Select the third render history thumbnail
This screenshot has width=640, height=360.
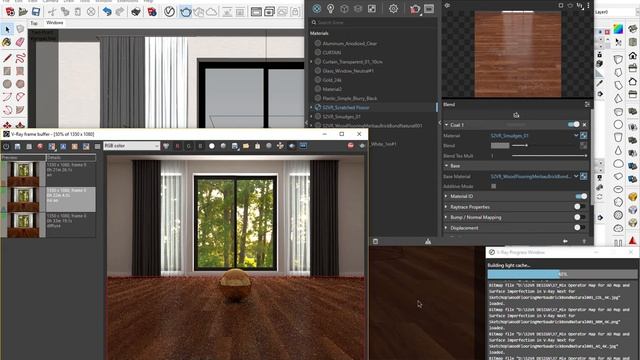23,224
